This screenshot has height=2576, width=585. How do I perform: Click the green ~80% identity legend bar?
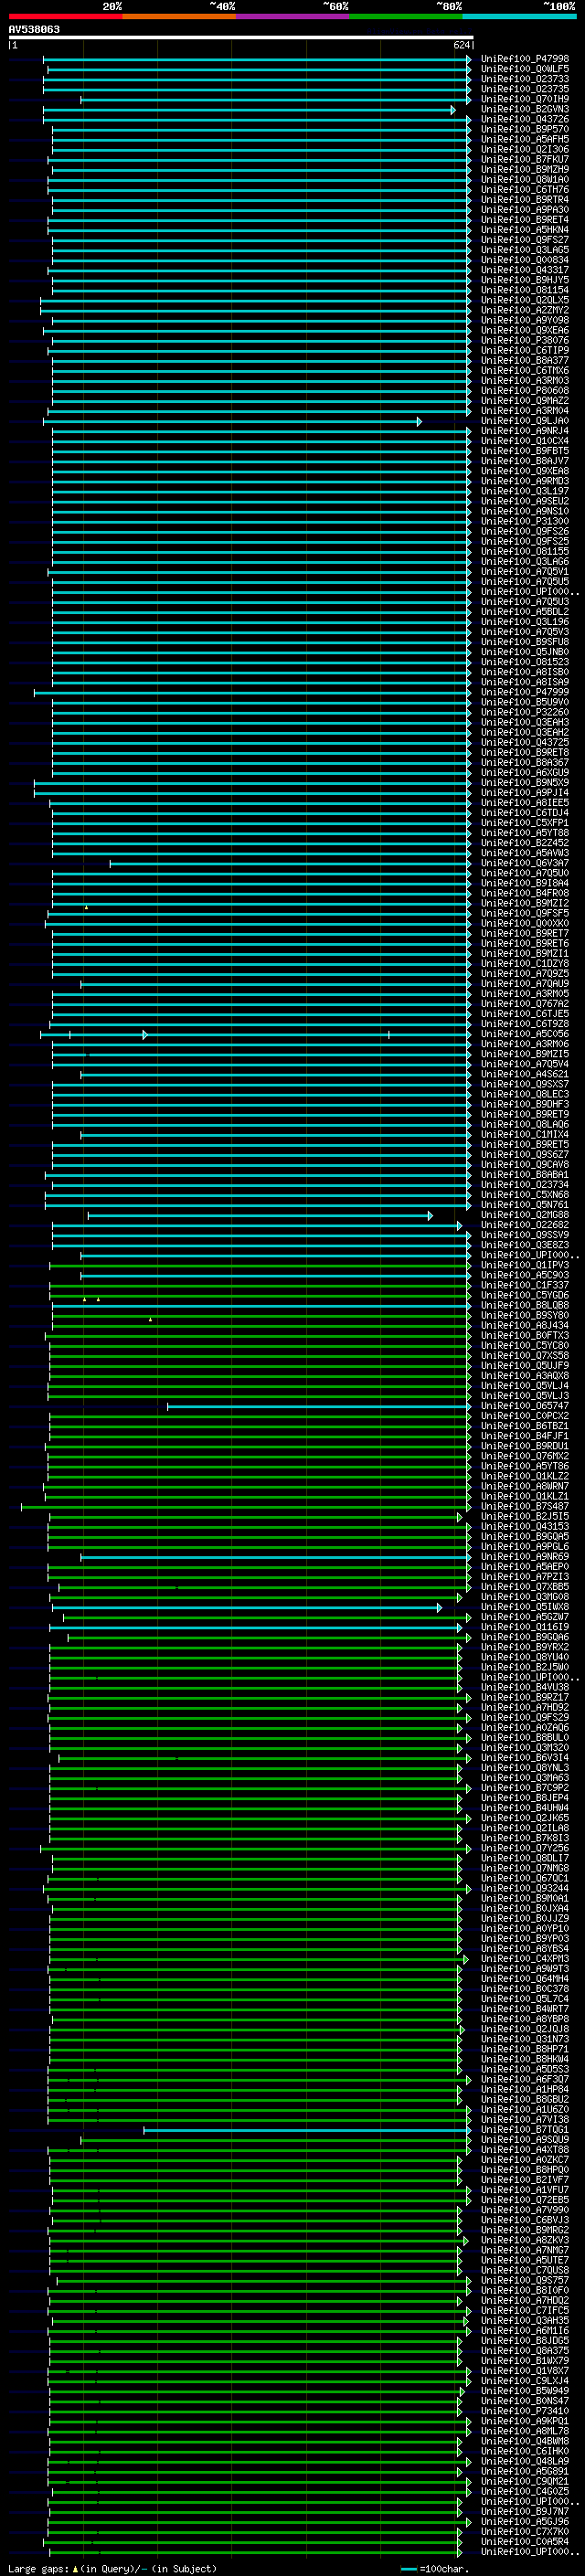(x=406, y=17)
